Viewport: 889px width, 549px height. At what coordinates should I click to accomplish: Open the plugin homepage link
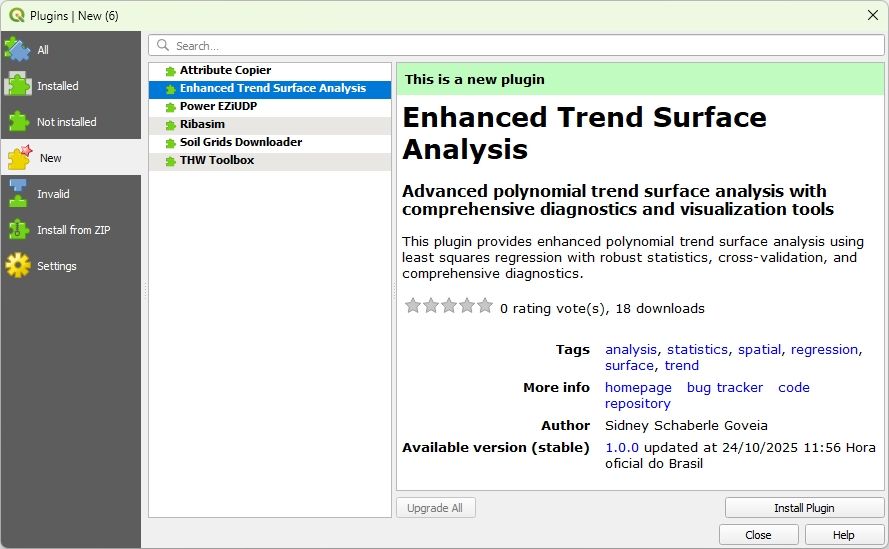pyautogui.click(x=638, y=387)
